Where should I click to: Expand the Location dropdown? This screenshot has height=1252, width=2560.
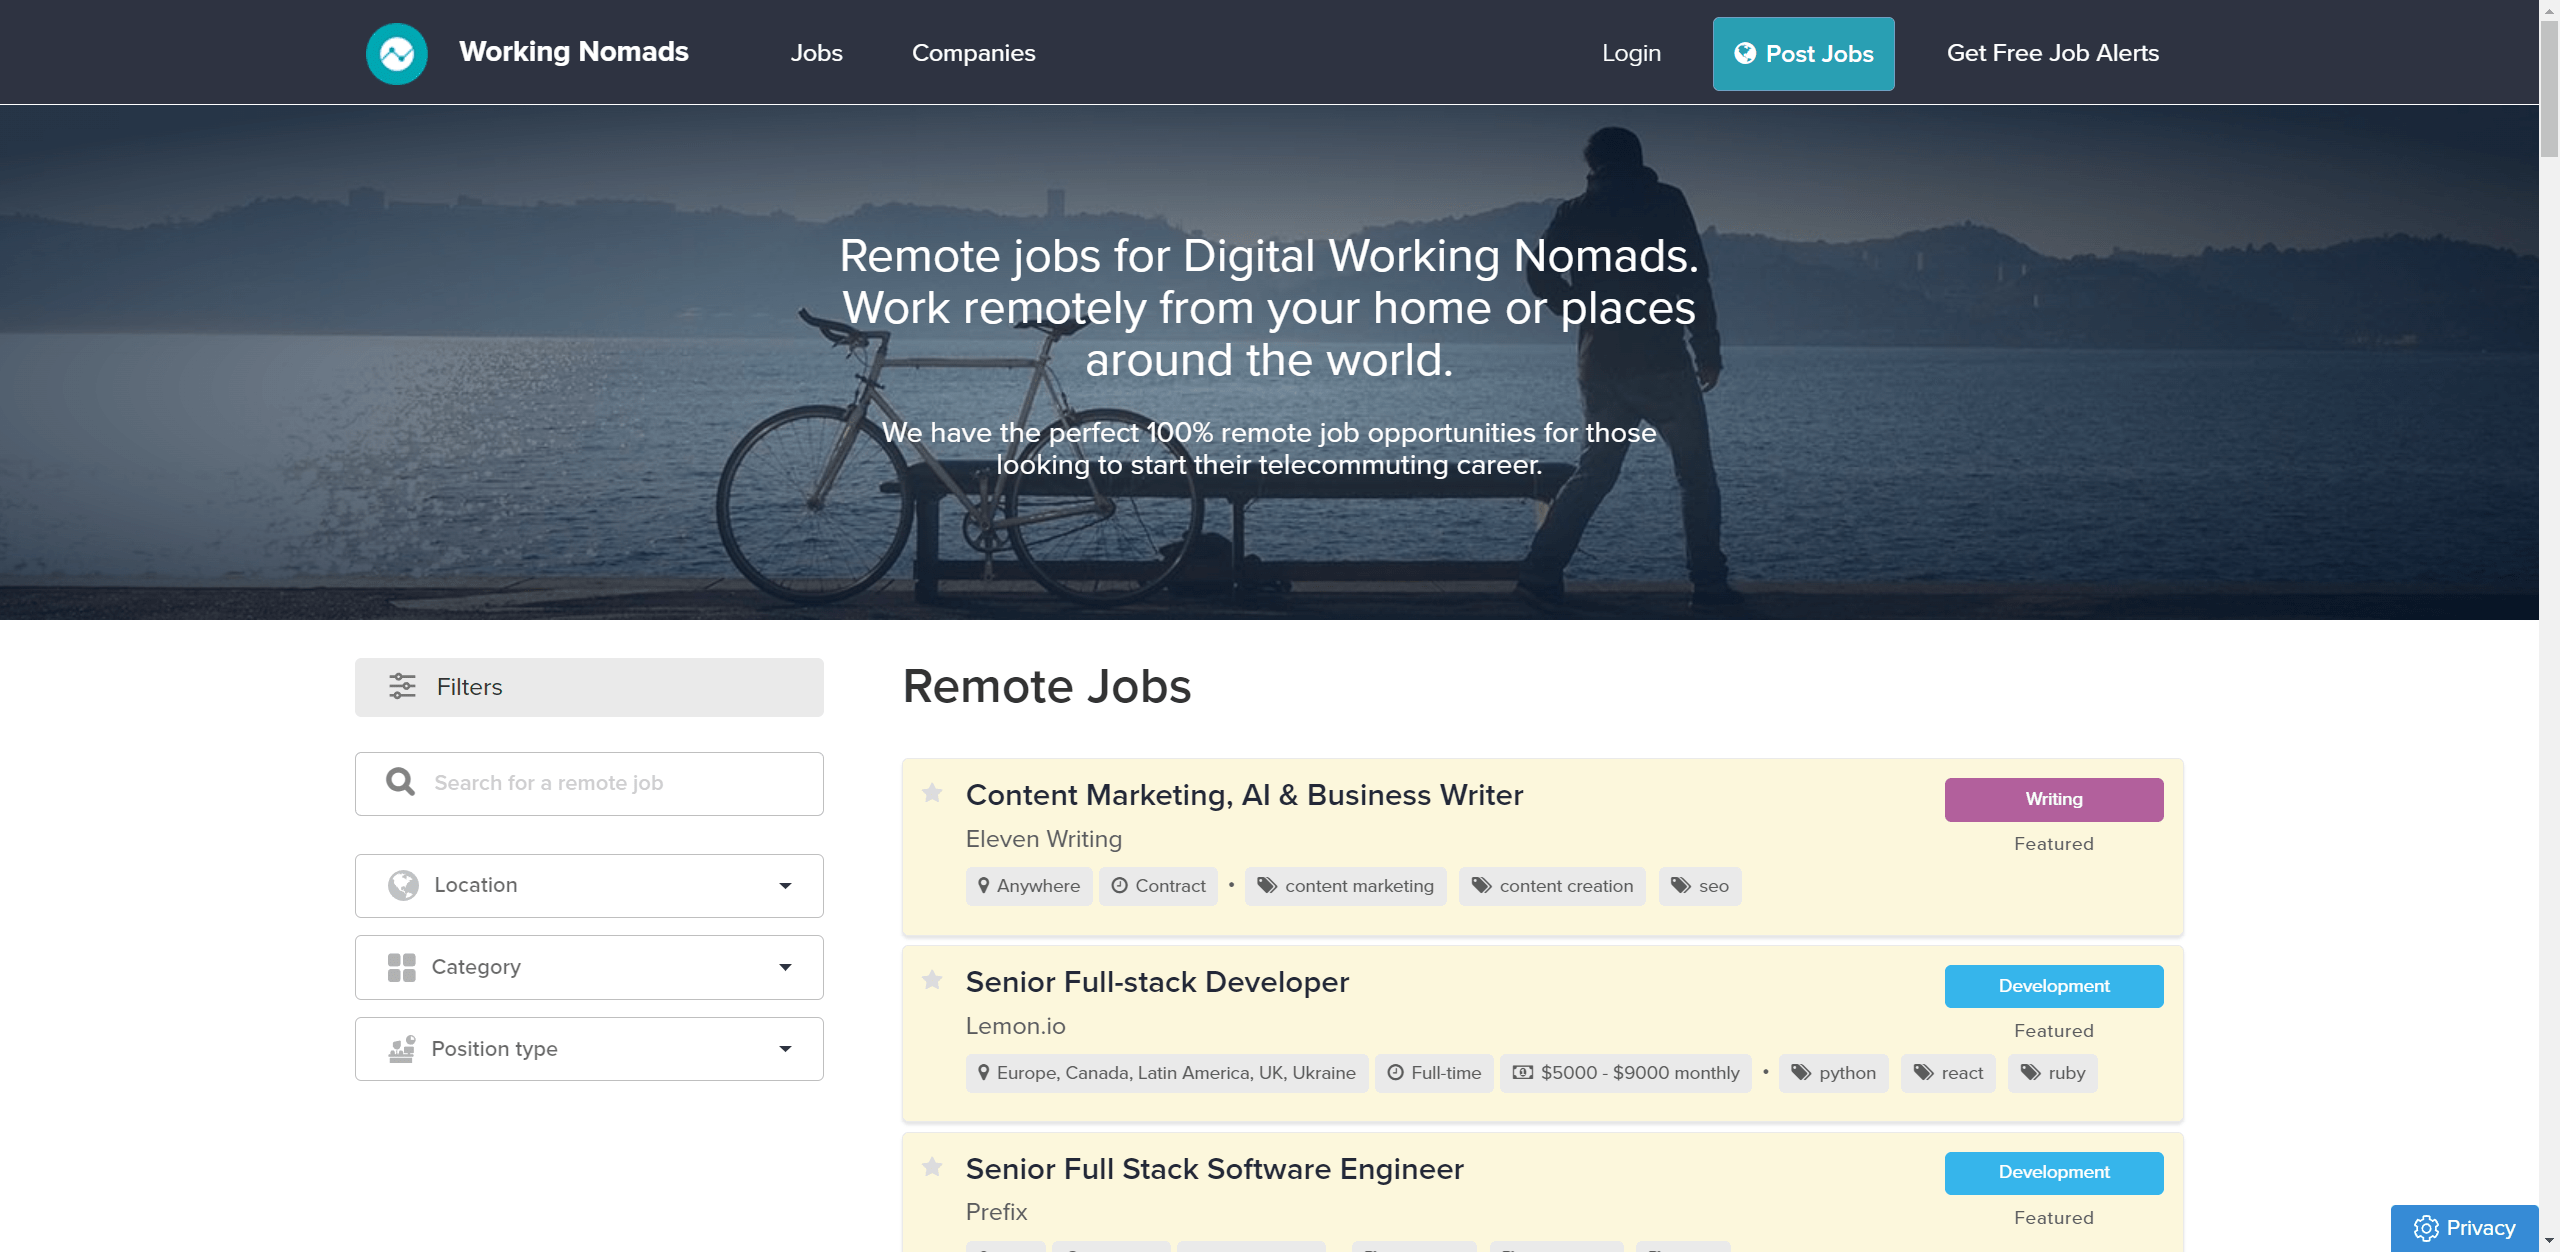coord(588,885)
